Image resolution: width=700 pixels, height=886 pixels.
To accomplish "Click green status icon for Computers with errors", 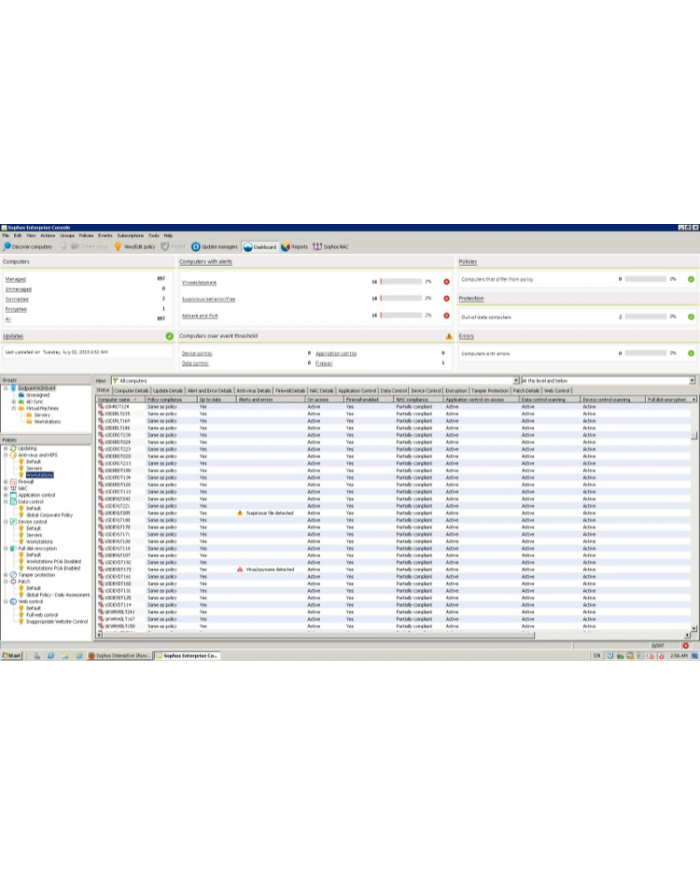I will [x=691, y=354].
